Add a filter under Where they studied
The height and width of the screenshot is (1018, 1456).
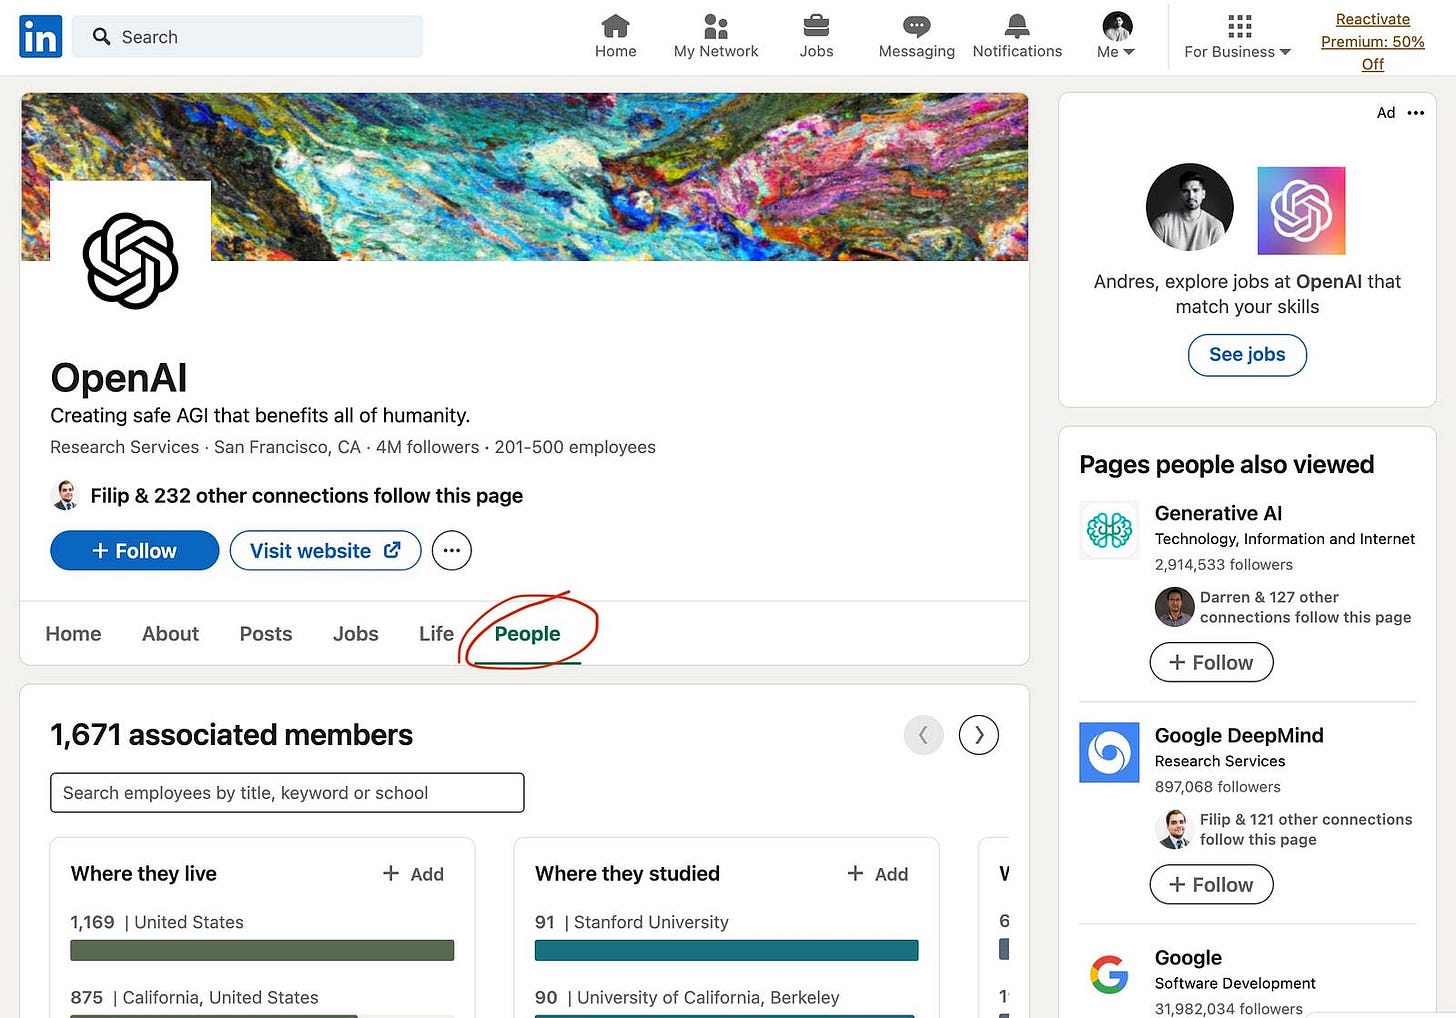877,874
